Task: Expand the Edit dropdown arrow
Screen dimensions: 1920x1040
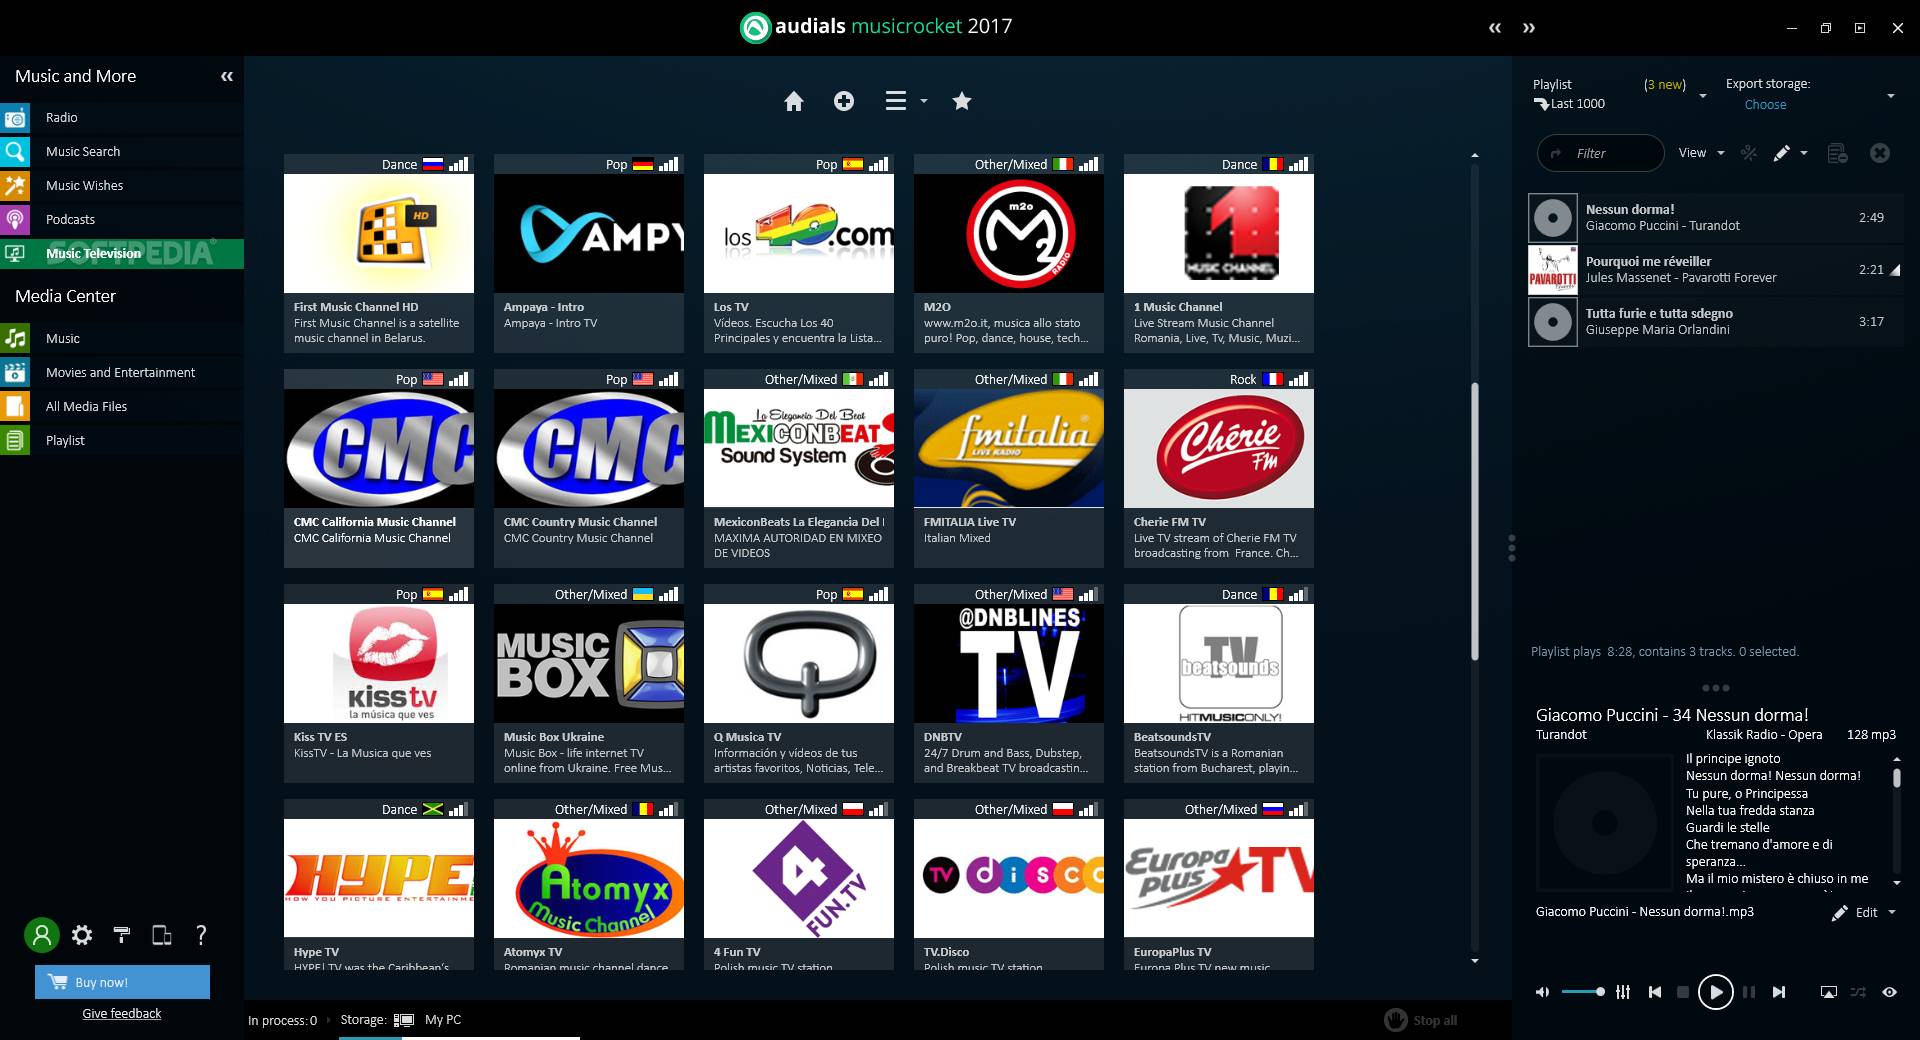Action: coord(1892,912)
